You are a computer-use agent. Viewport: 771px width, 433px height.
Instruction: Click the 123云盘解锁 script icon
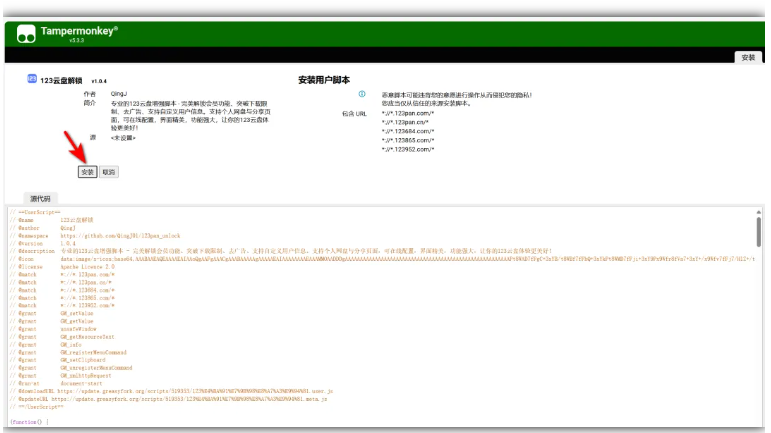[32, 79]
